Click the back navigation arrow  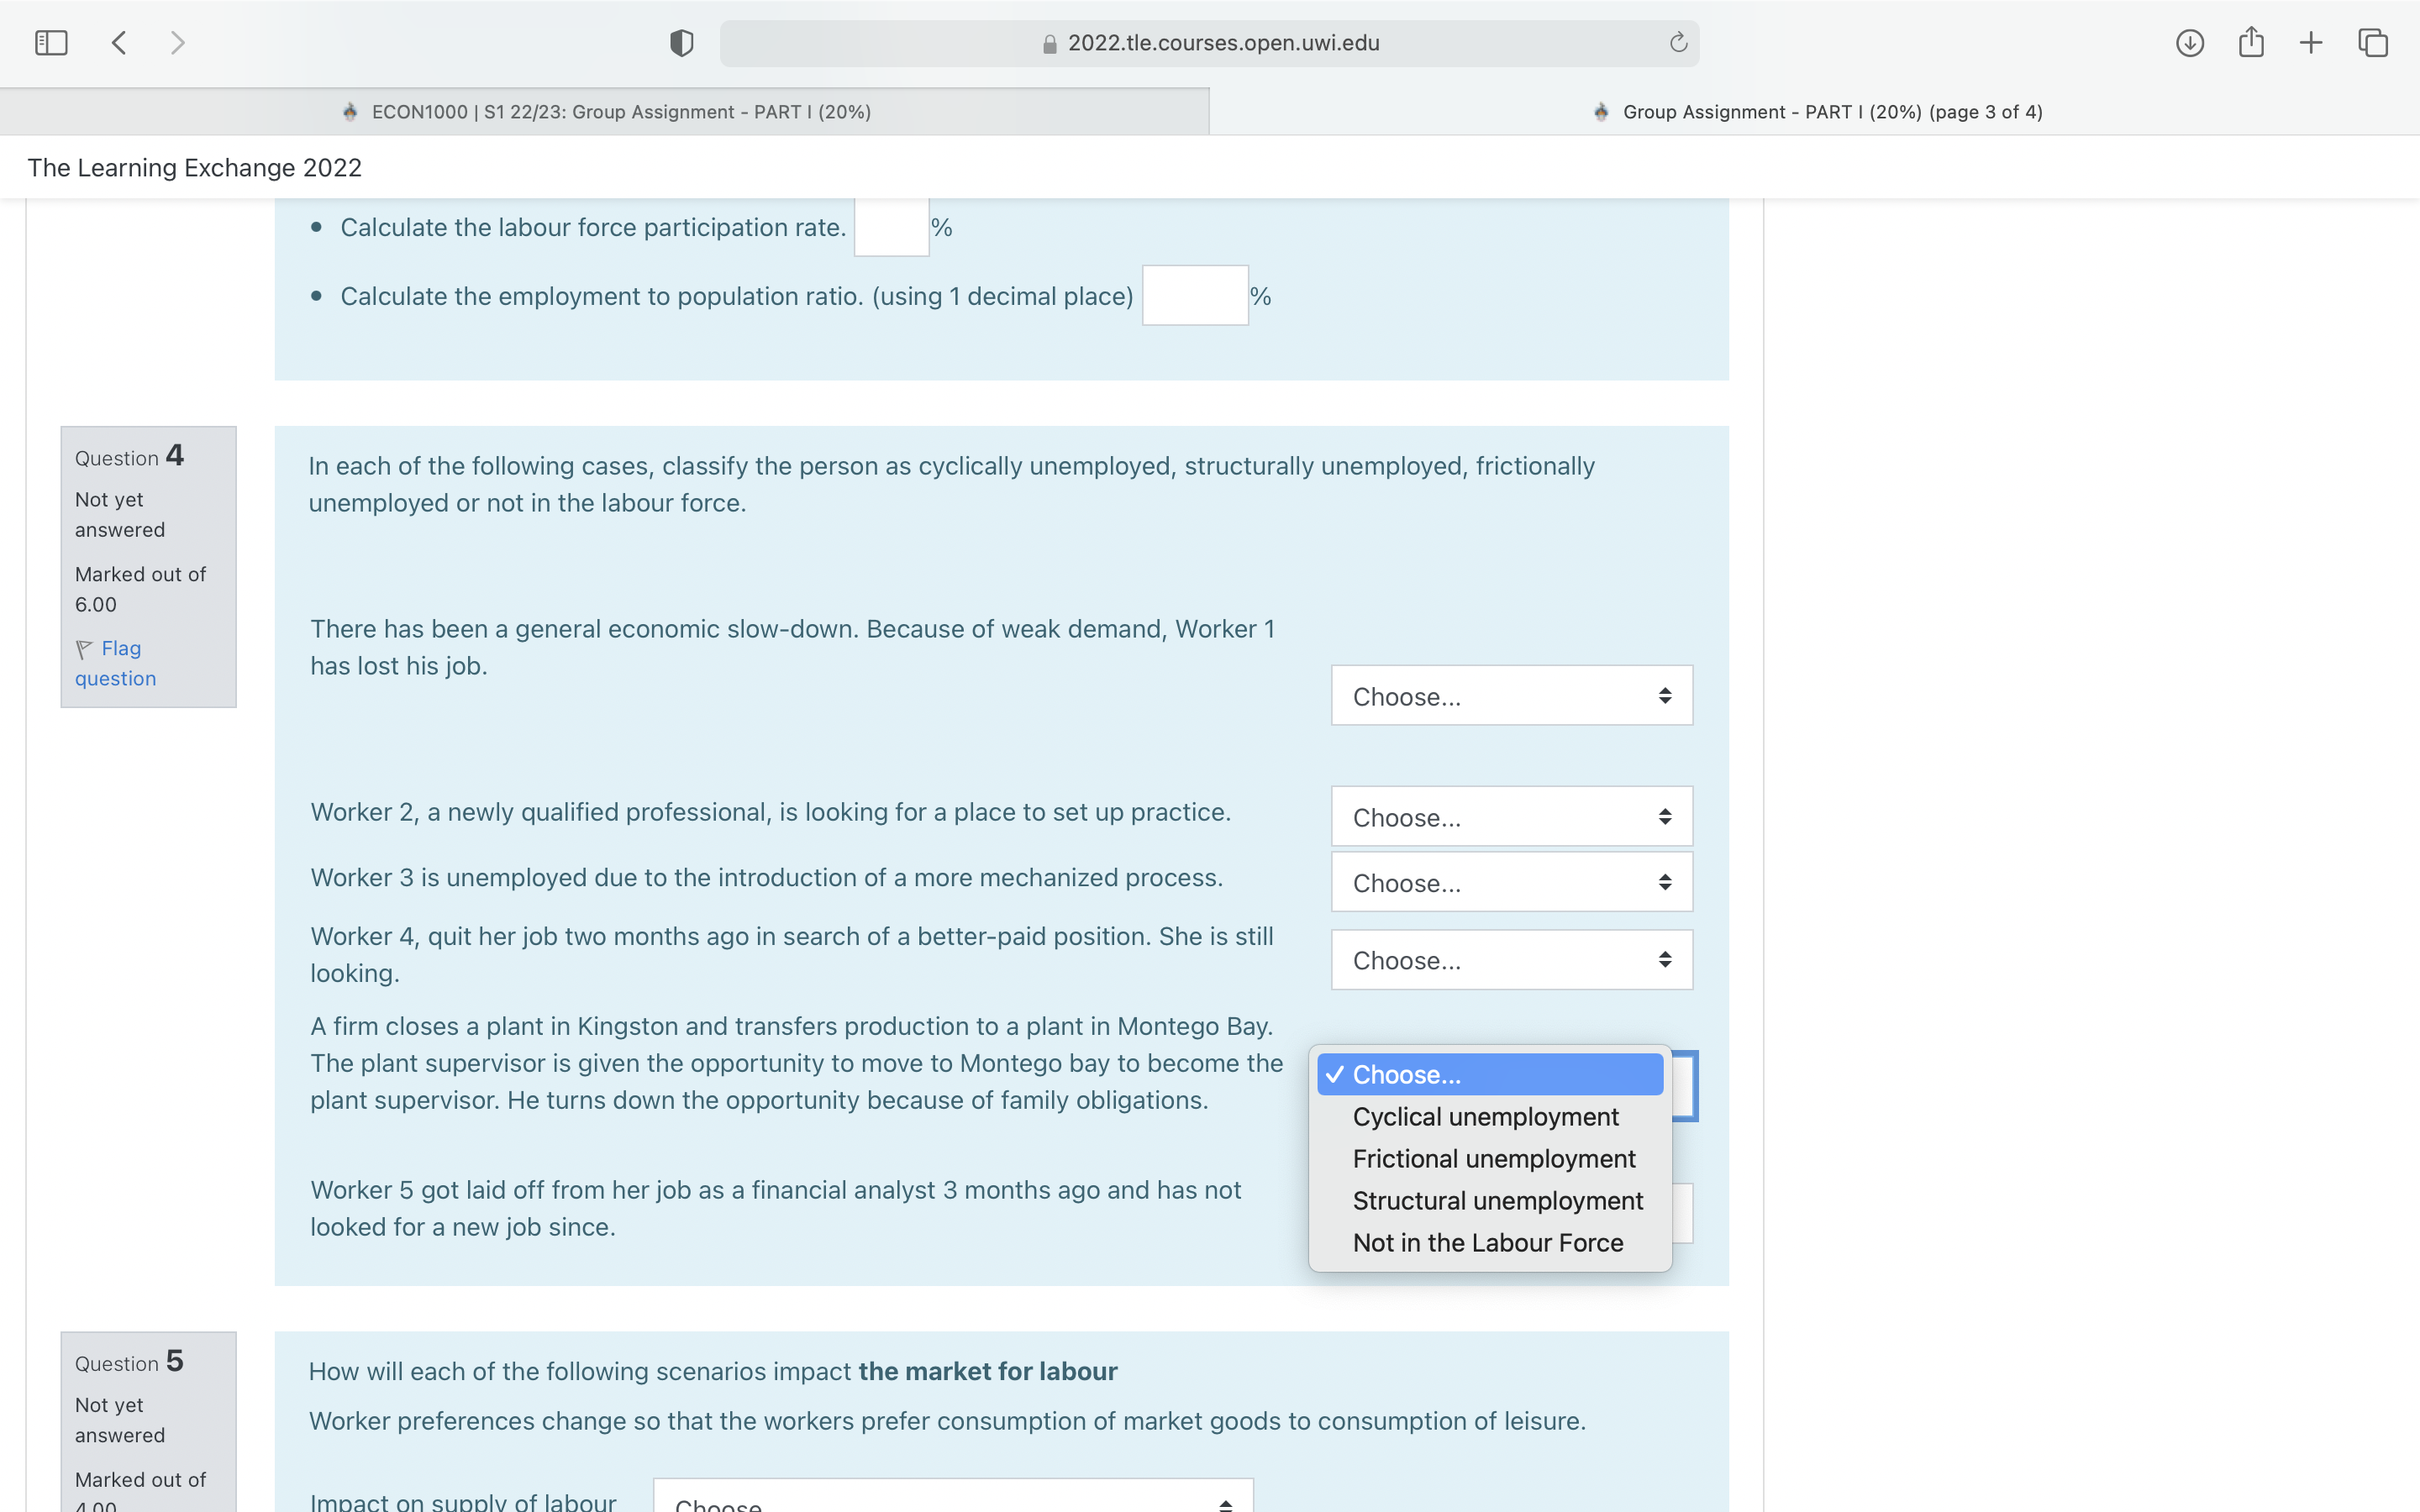[x=118, y=42]
